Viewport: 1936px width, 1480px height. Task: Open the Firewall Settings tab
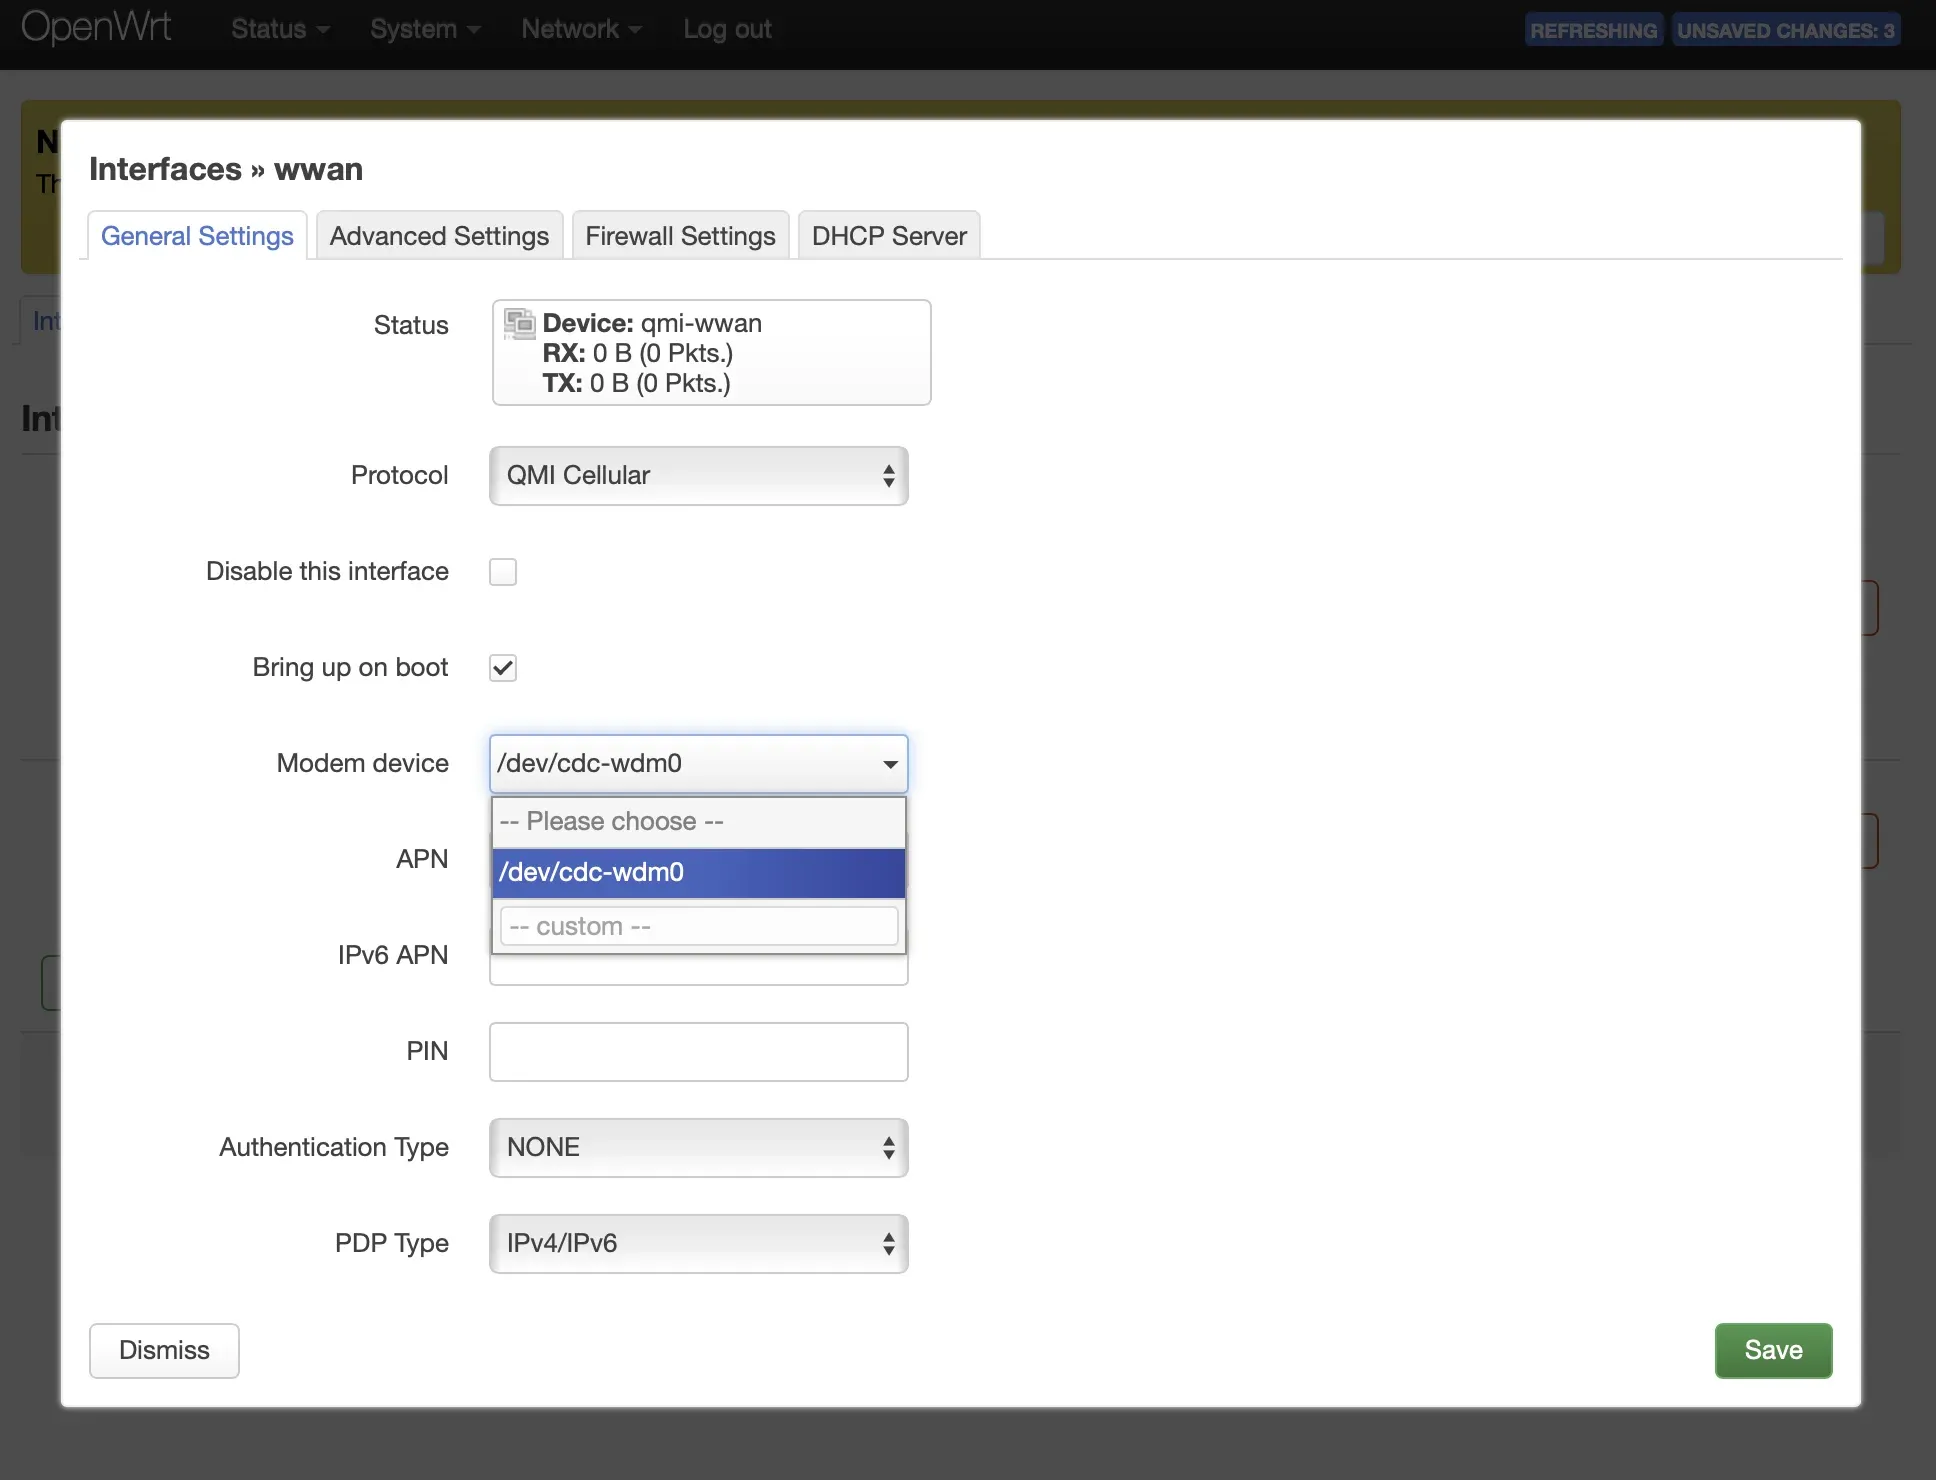coord(680,236)
